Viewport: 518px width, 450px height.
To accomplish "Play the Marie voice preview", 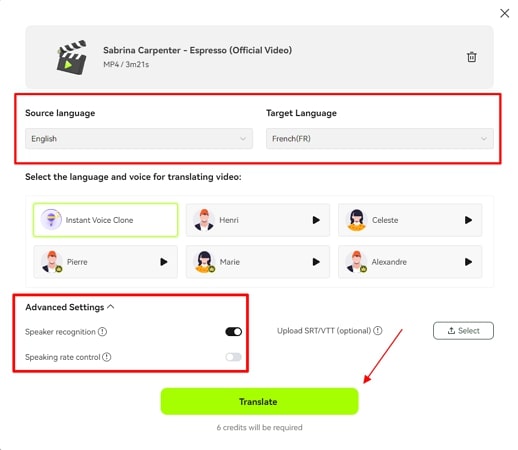I will pyautogui.click(x=316, y=262).
